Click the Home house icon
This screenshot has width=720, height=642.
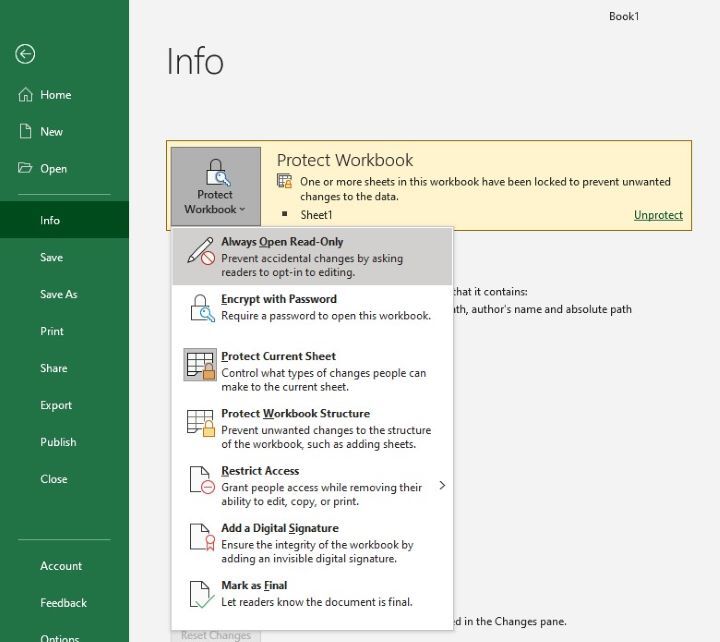tap(25, 94)
